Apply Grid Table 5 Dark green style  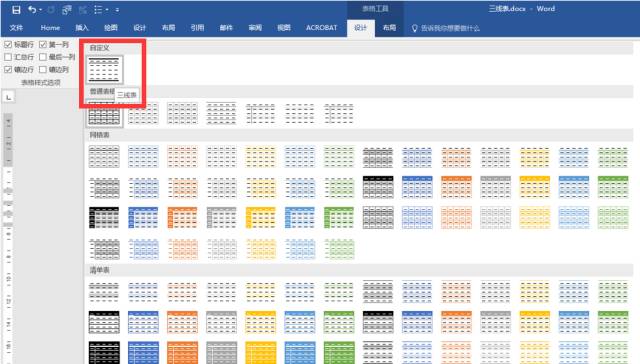[339, 218]
